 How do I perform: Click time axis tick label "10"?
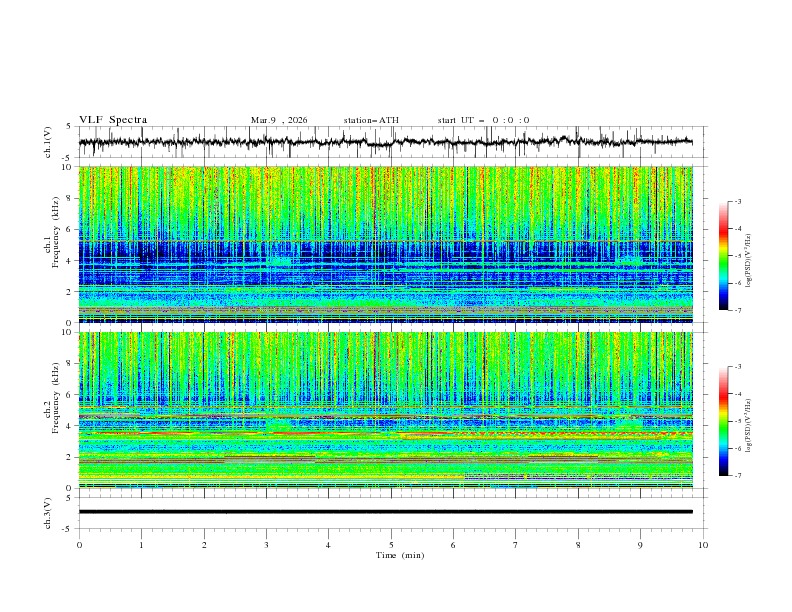tap(703, 545)
